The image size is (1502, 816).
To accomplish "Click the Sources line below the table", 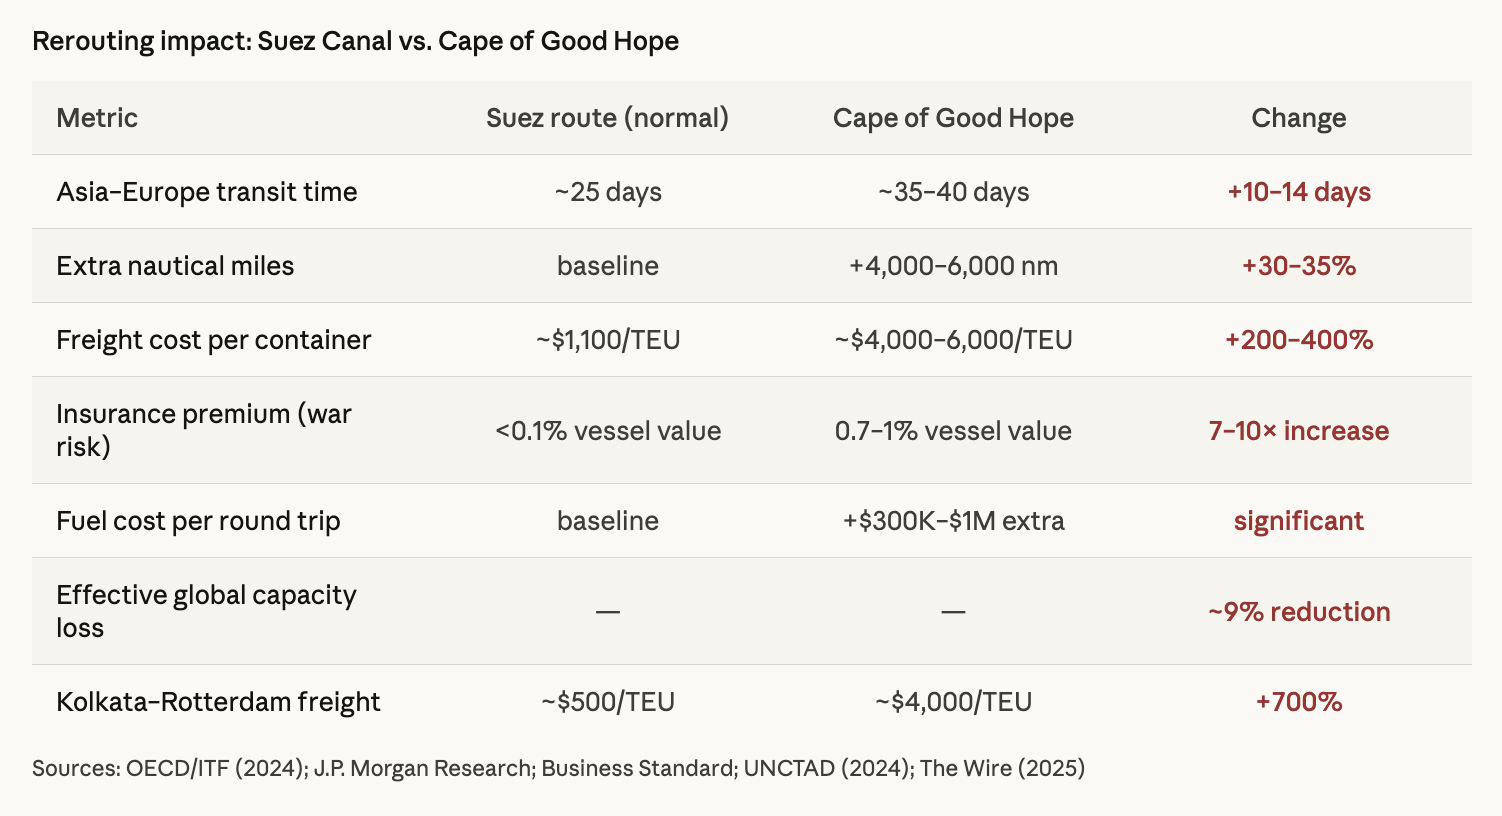I will (558, 768).
